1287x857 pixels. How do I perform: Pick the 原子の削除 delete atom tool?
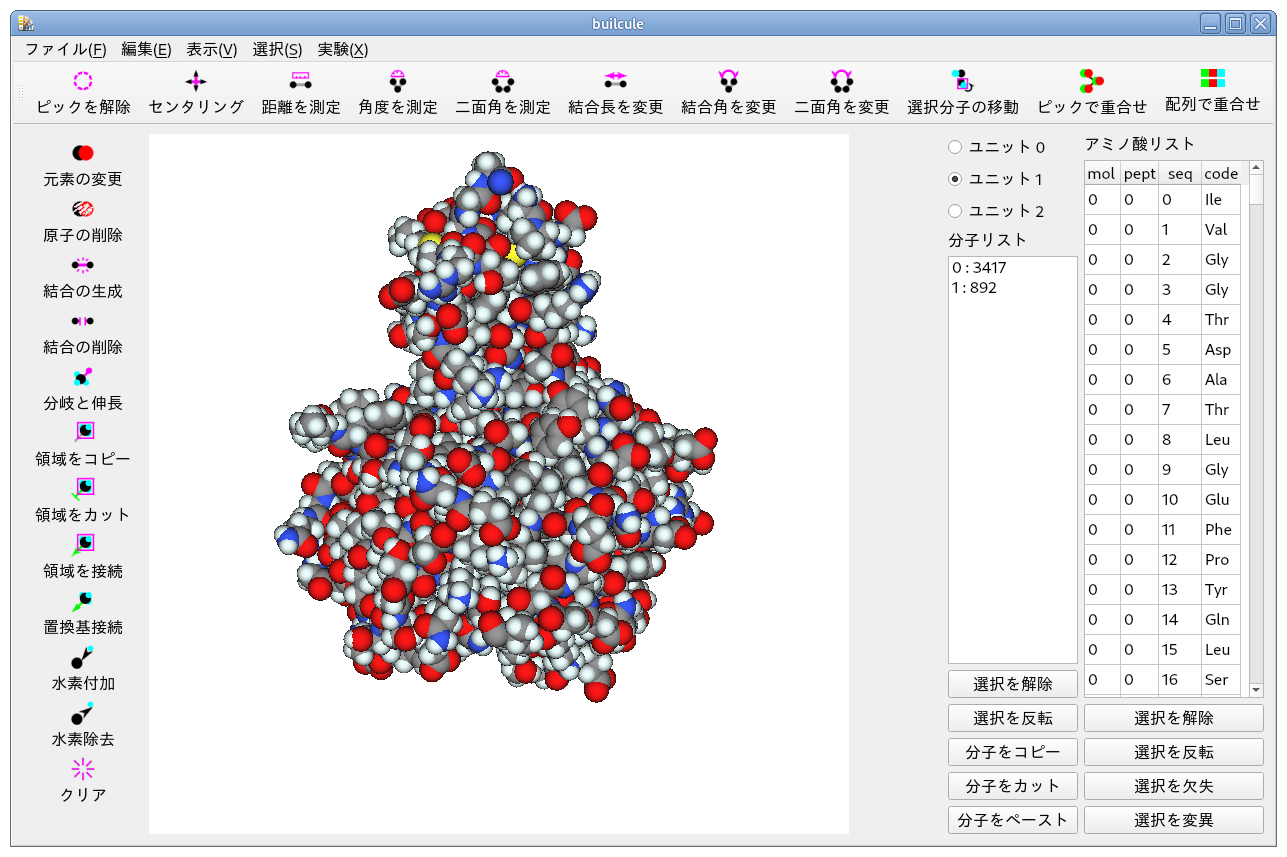coord(83,209)
